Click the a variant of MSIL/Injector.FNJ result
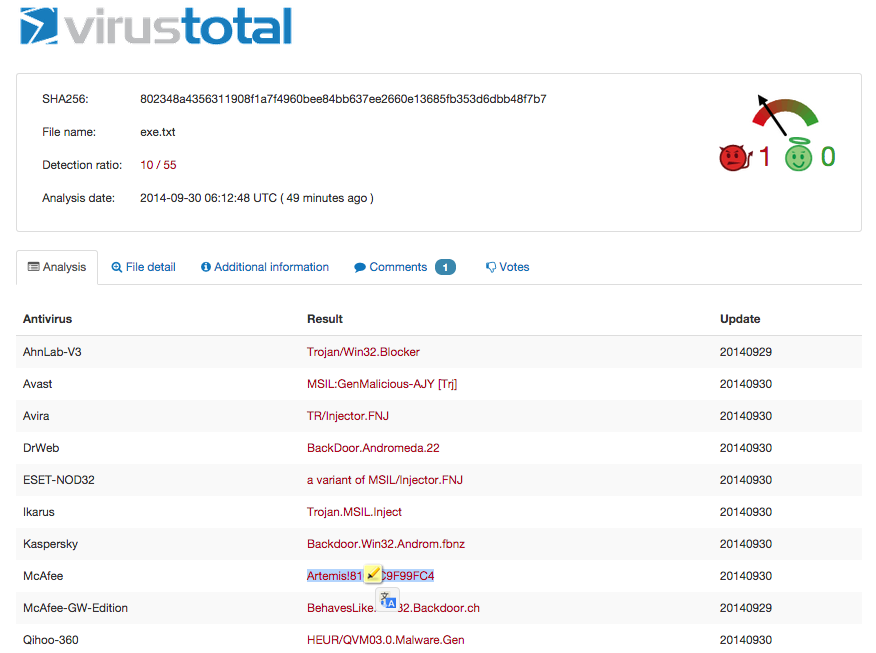 click(384, 480)
